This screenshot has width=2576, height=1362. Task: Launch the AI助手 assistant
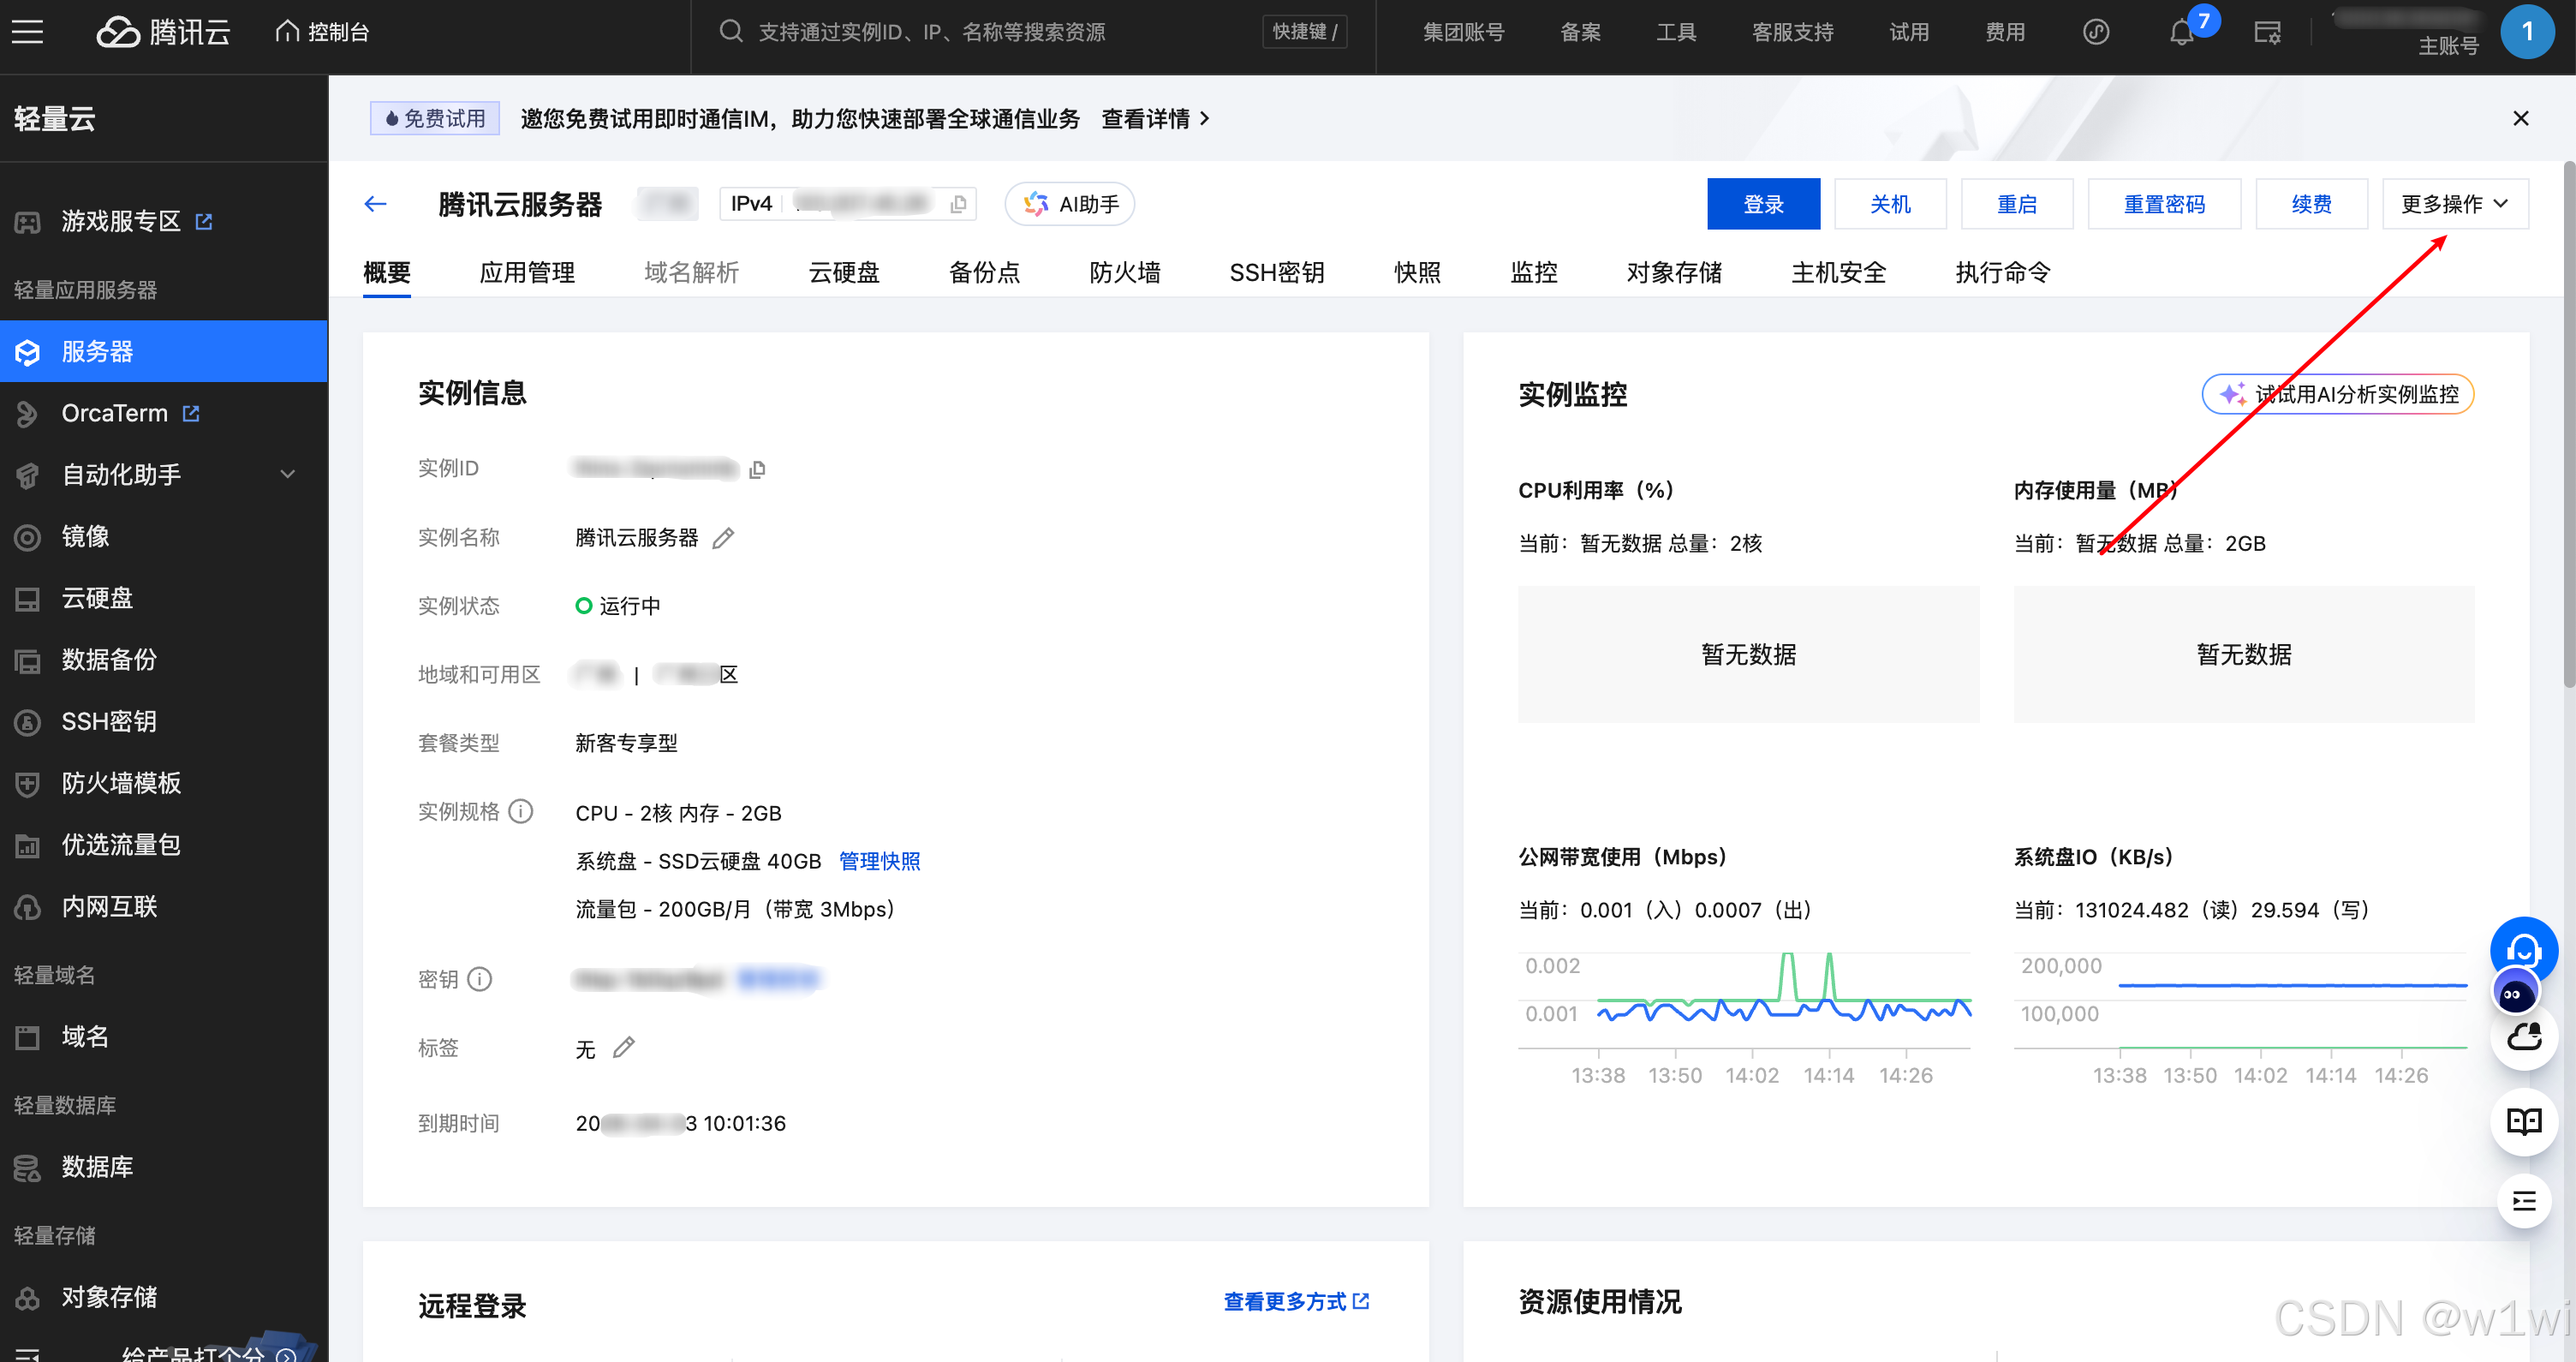[1068, 203]
